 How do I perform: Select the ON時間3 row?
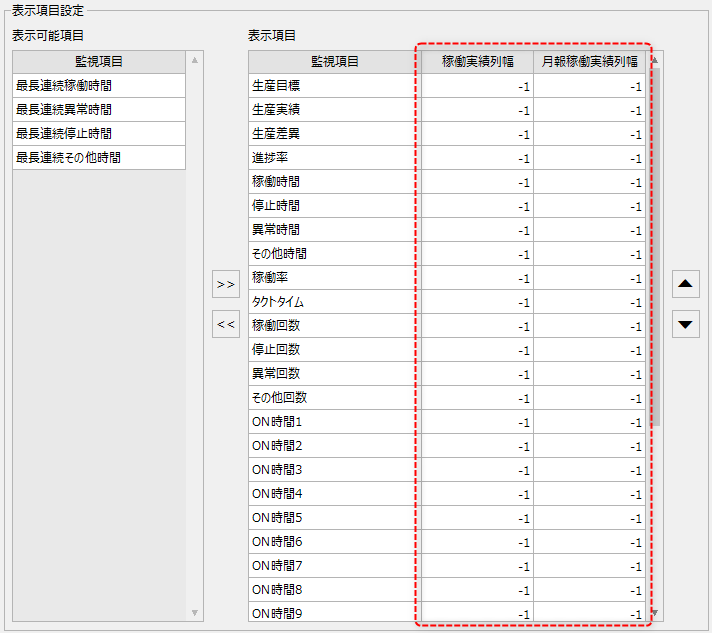click(x=447, y=470)
